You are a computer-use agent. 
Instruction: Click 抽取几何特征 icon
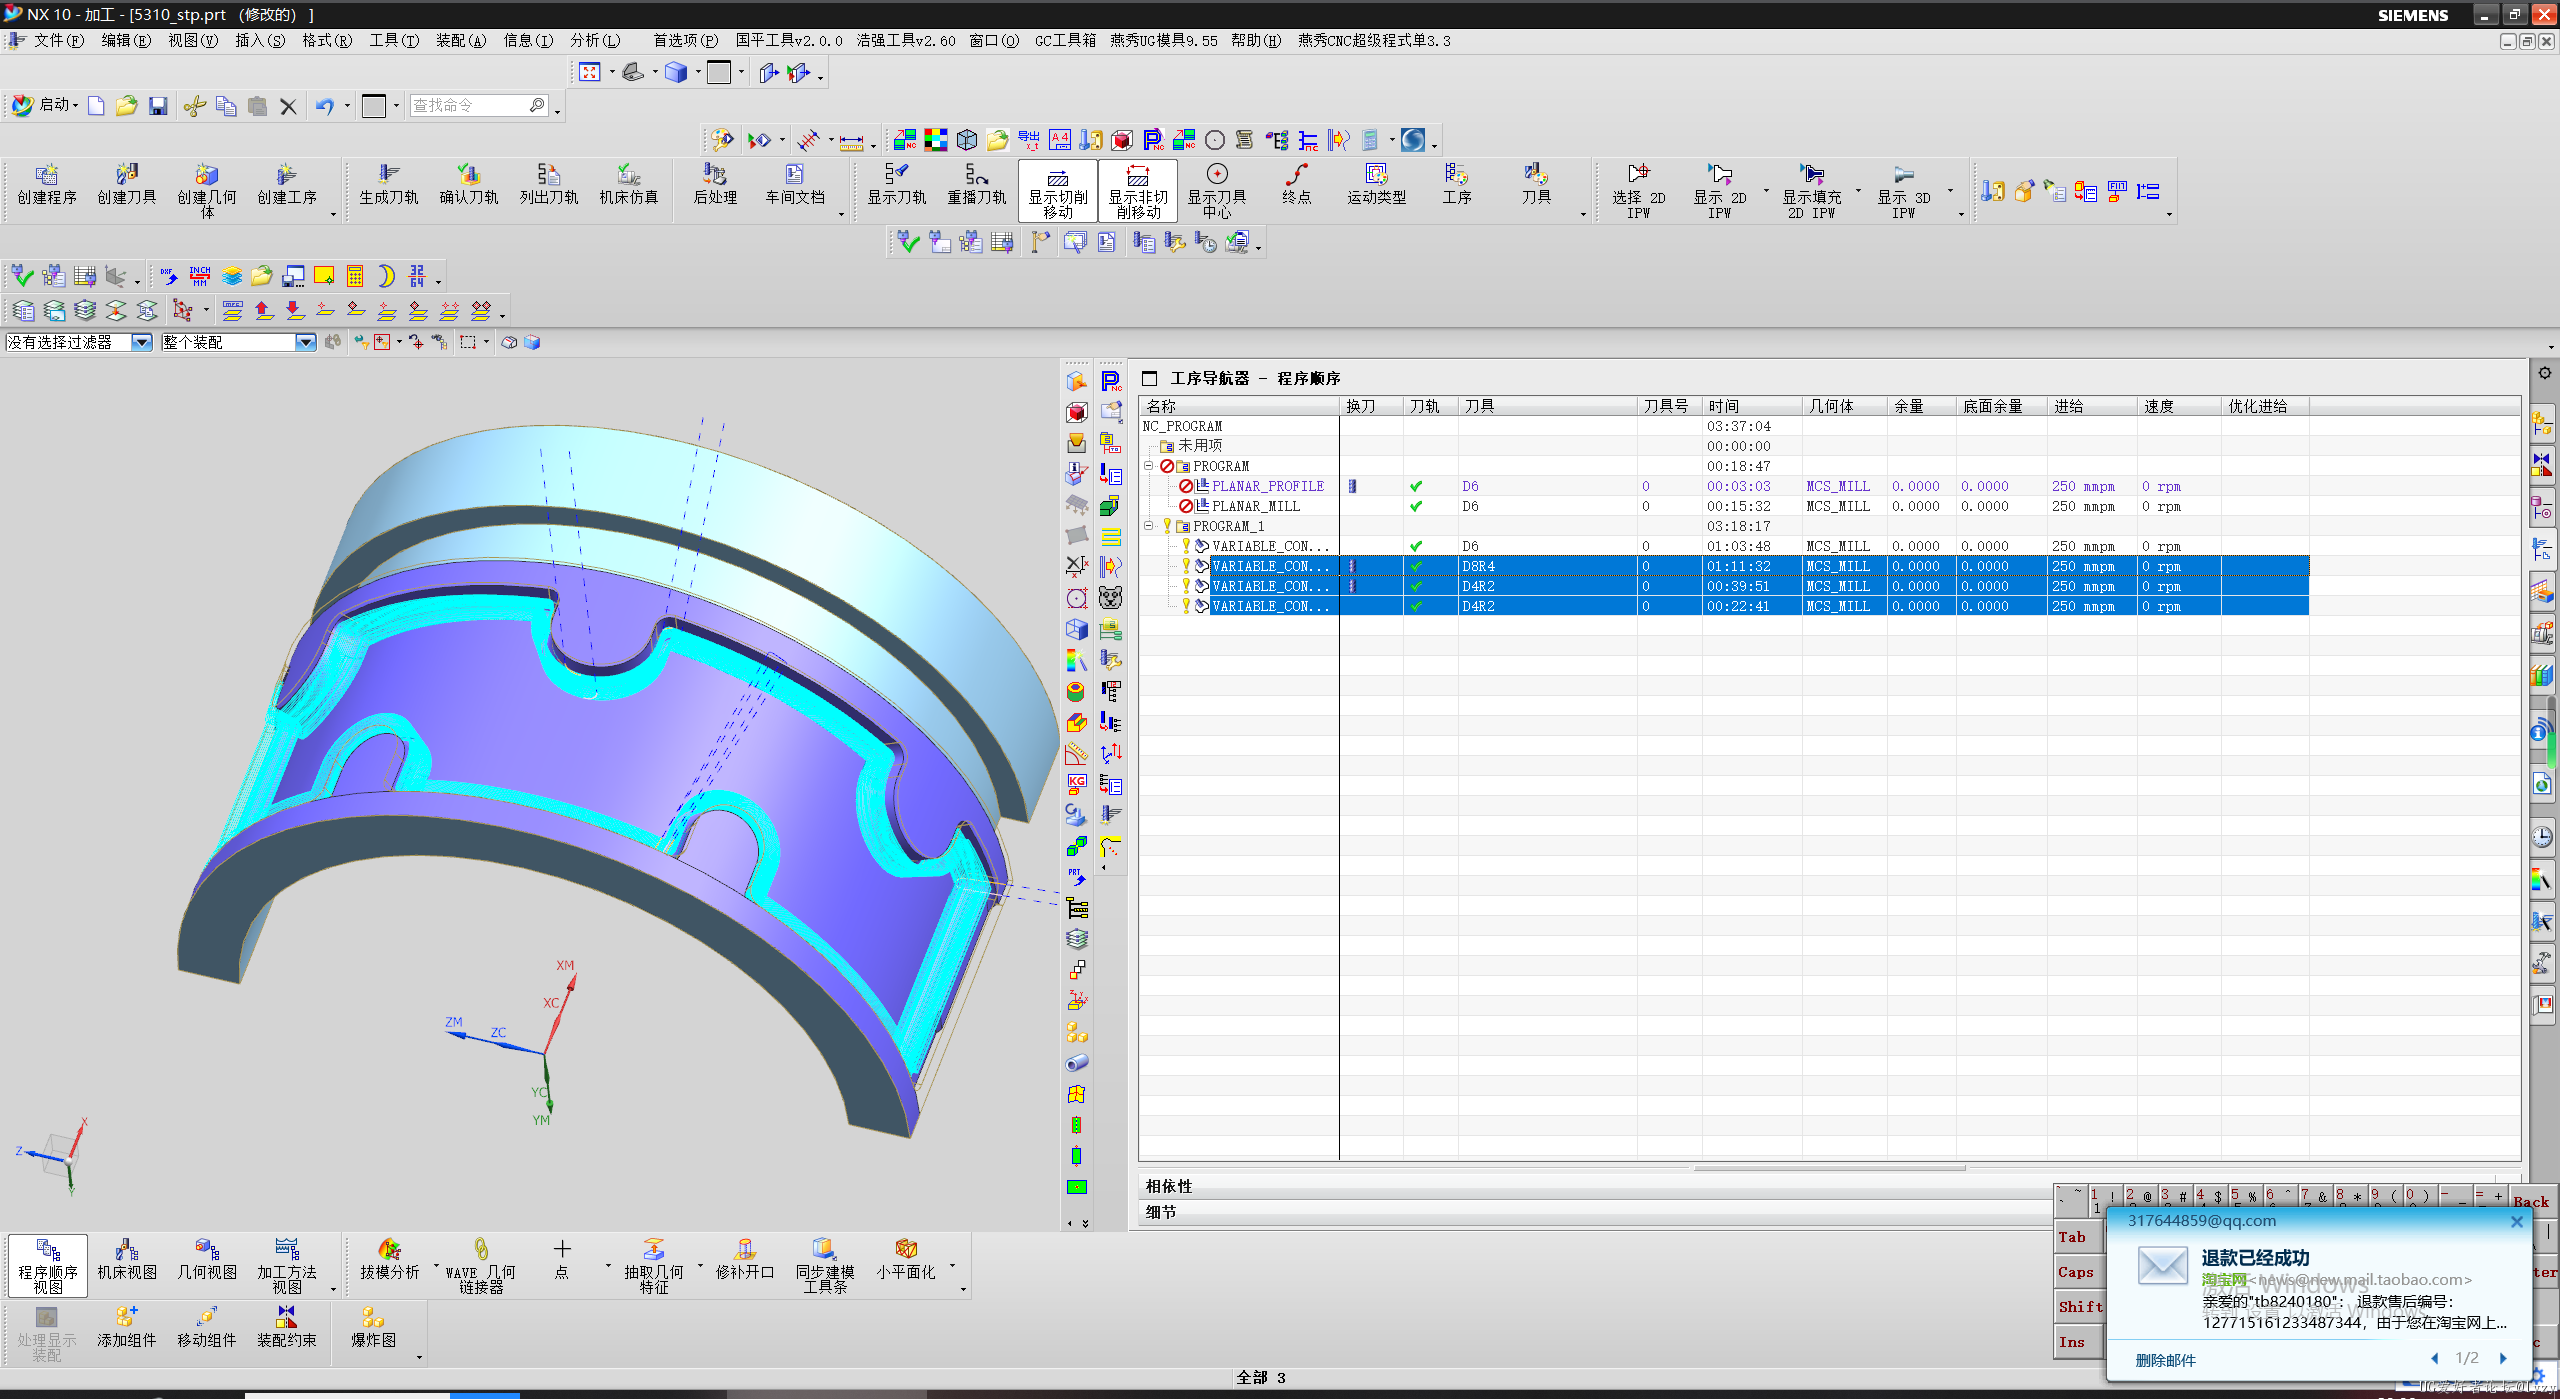[654, 1265]
